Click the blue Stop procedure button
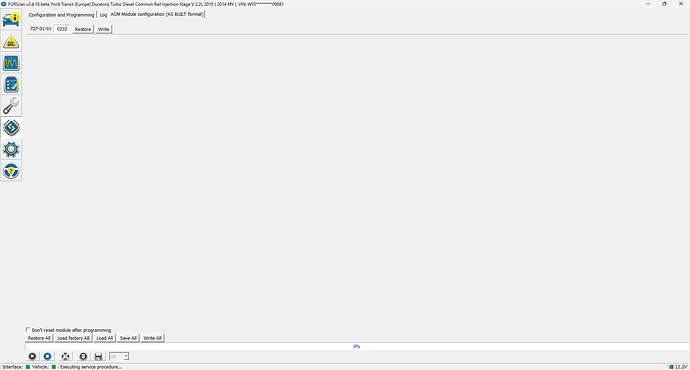This screenshot has width=690, height=370. tap(48, 356)
